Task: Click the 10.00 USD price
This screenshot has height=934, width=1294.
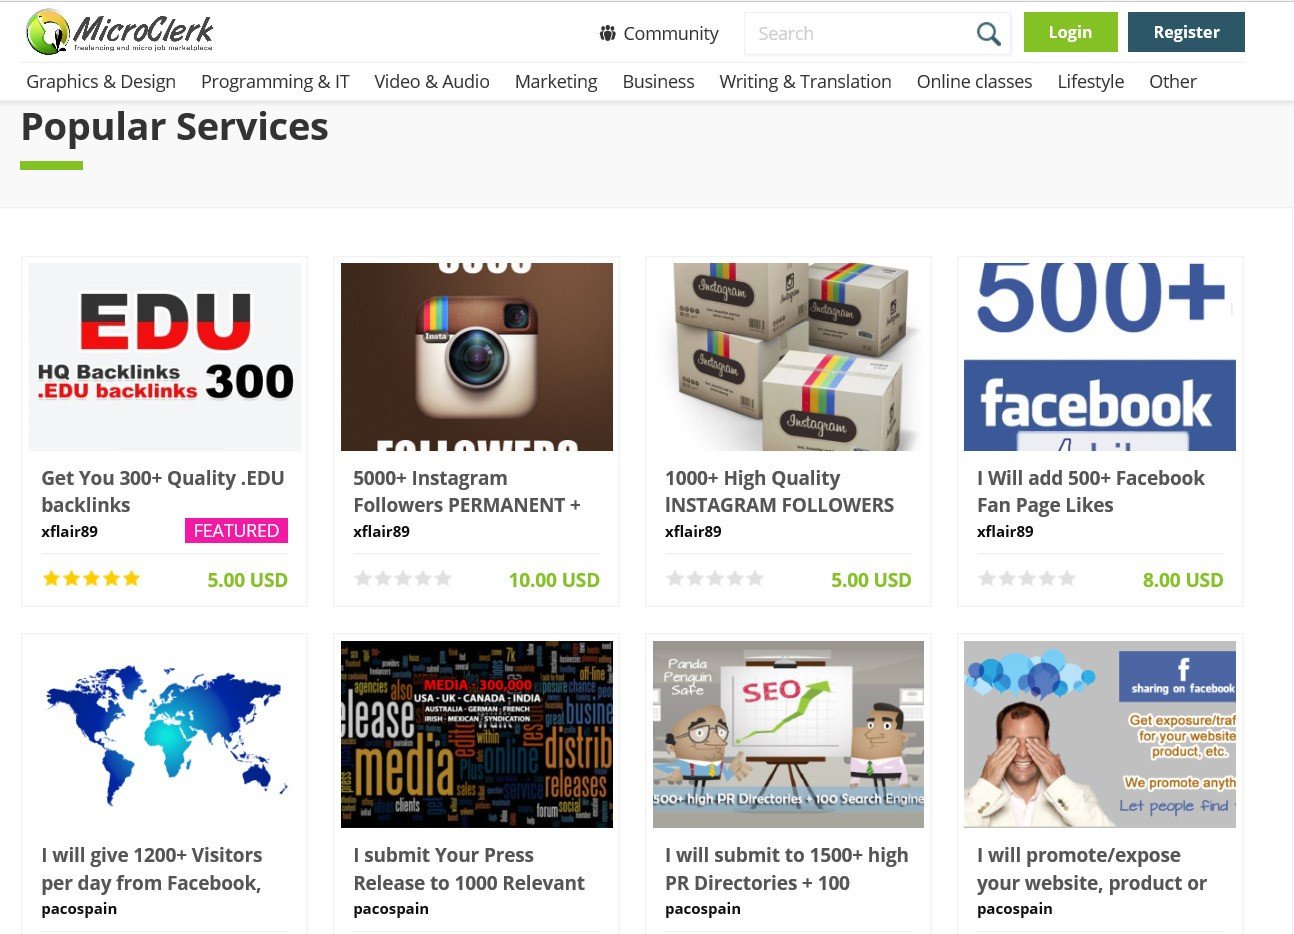Action: tap(554, 580)
